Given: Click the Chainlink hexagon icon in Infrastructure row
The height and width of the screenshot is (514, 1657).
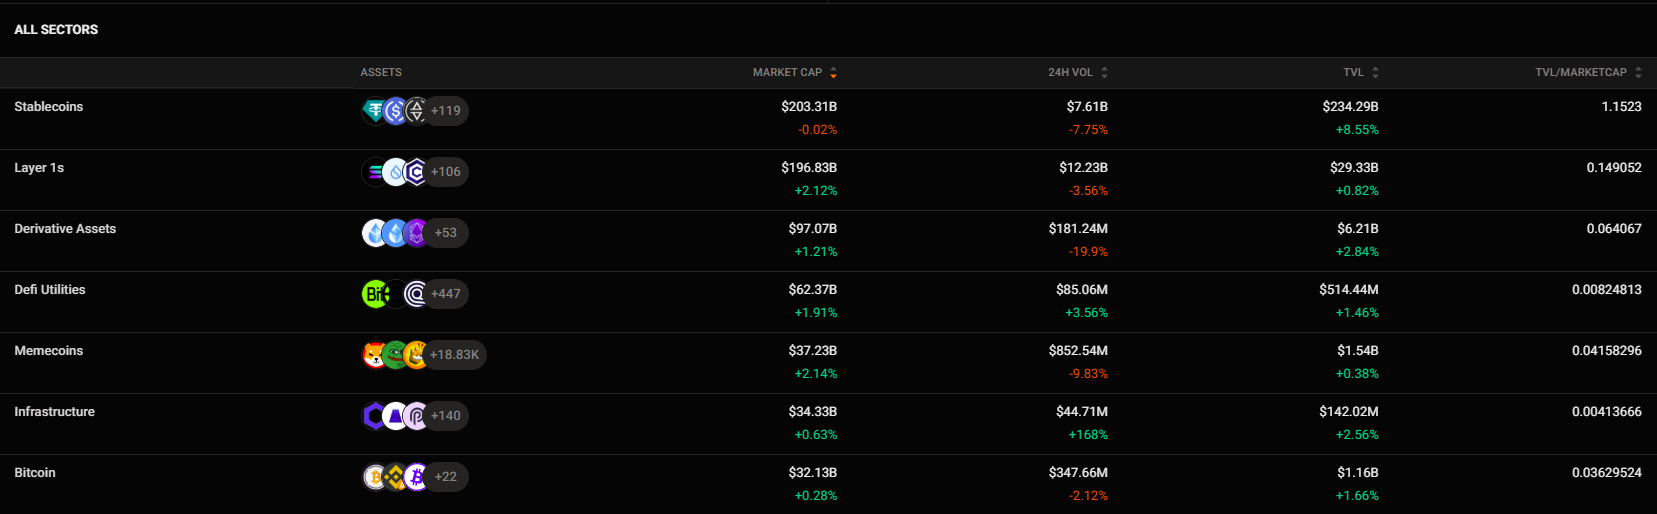Looking at the screenshot, I should coord(375,416).
